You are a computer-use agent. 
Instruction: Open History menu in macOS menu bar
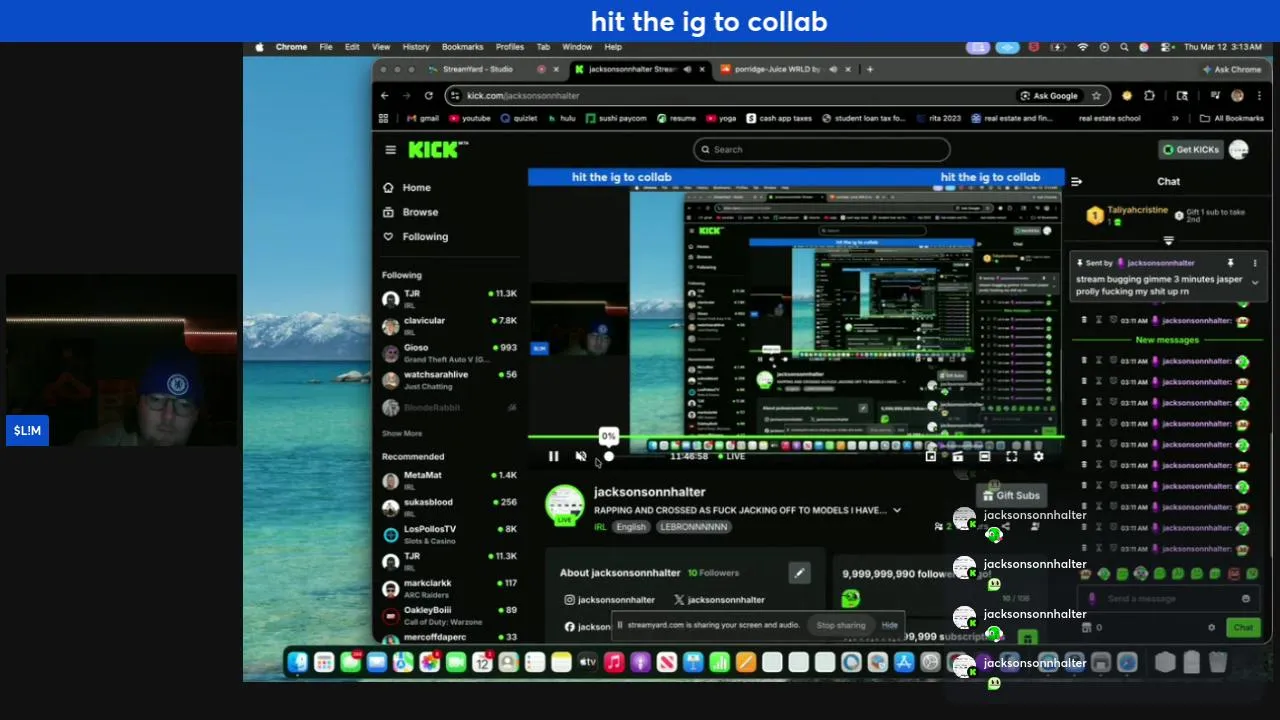pos(416,47)
